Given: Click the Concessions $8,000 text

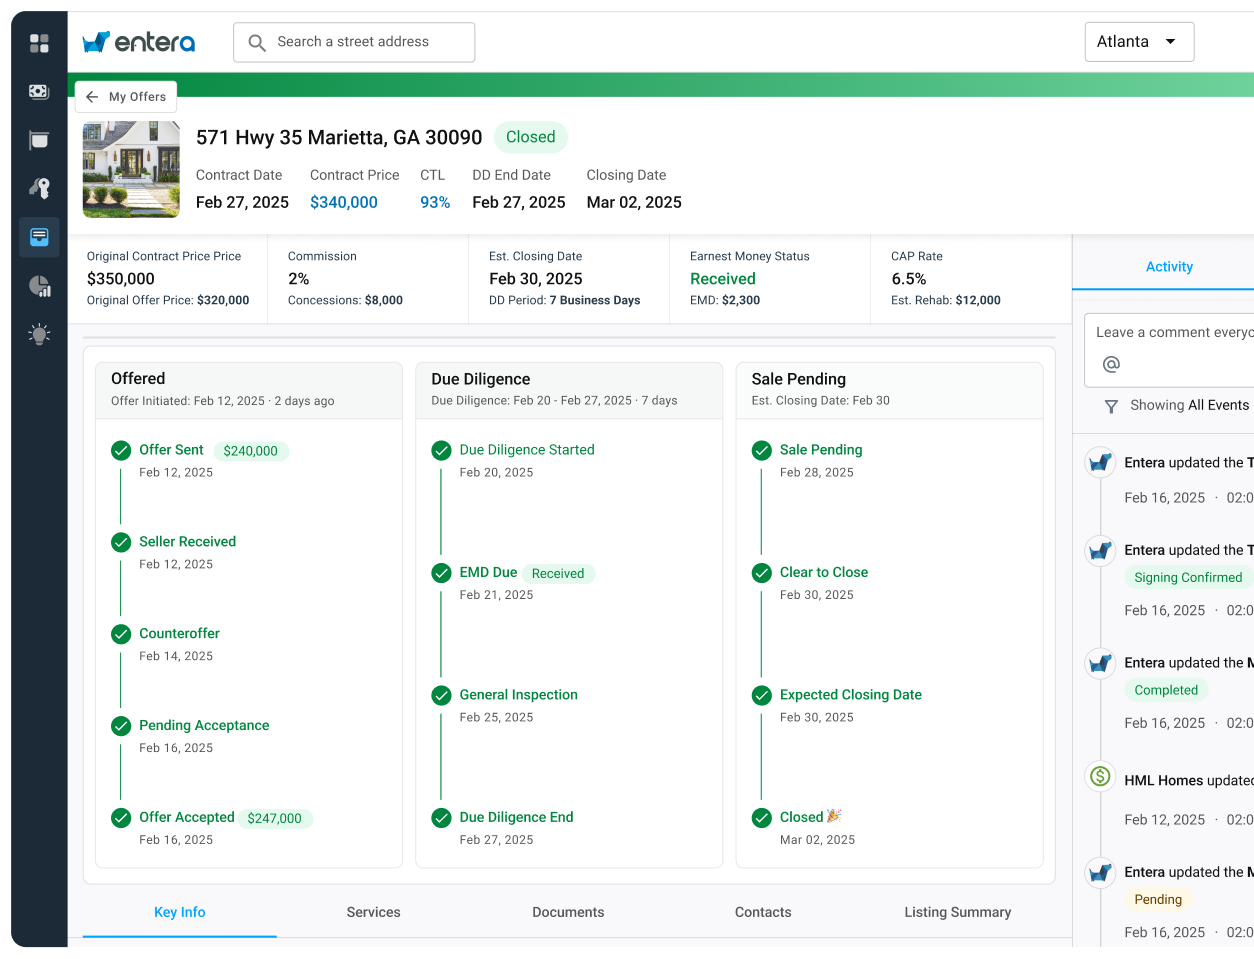Looking at the screenshot, I should point(345,300).
